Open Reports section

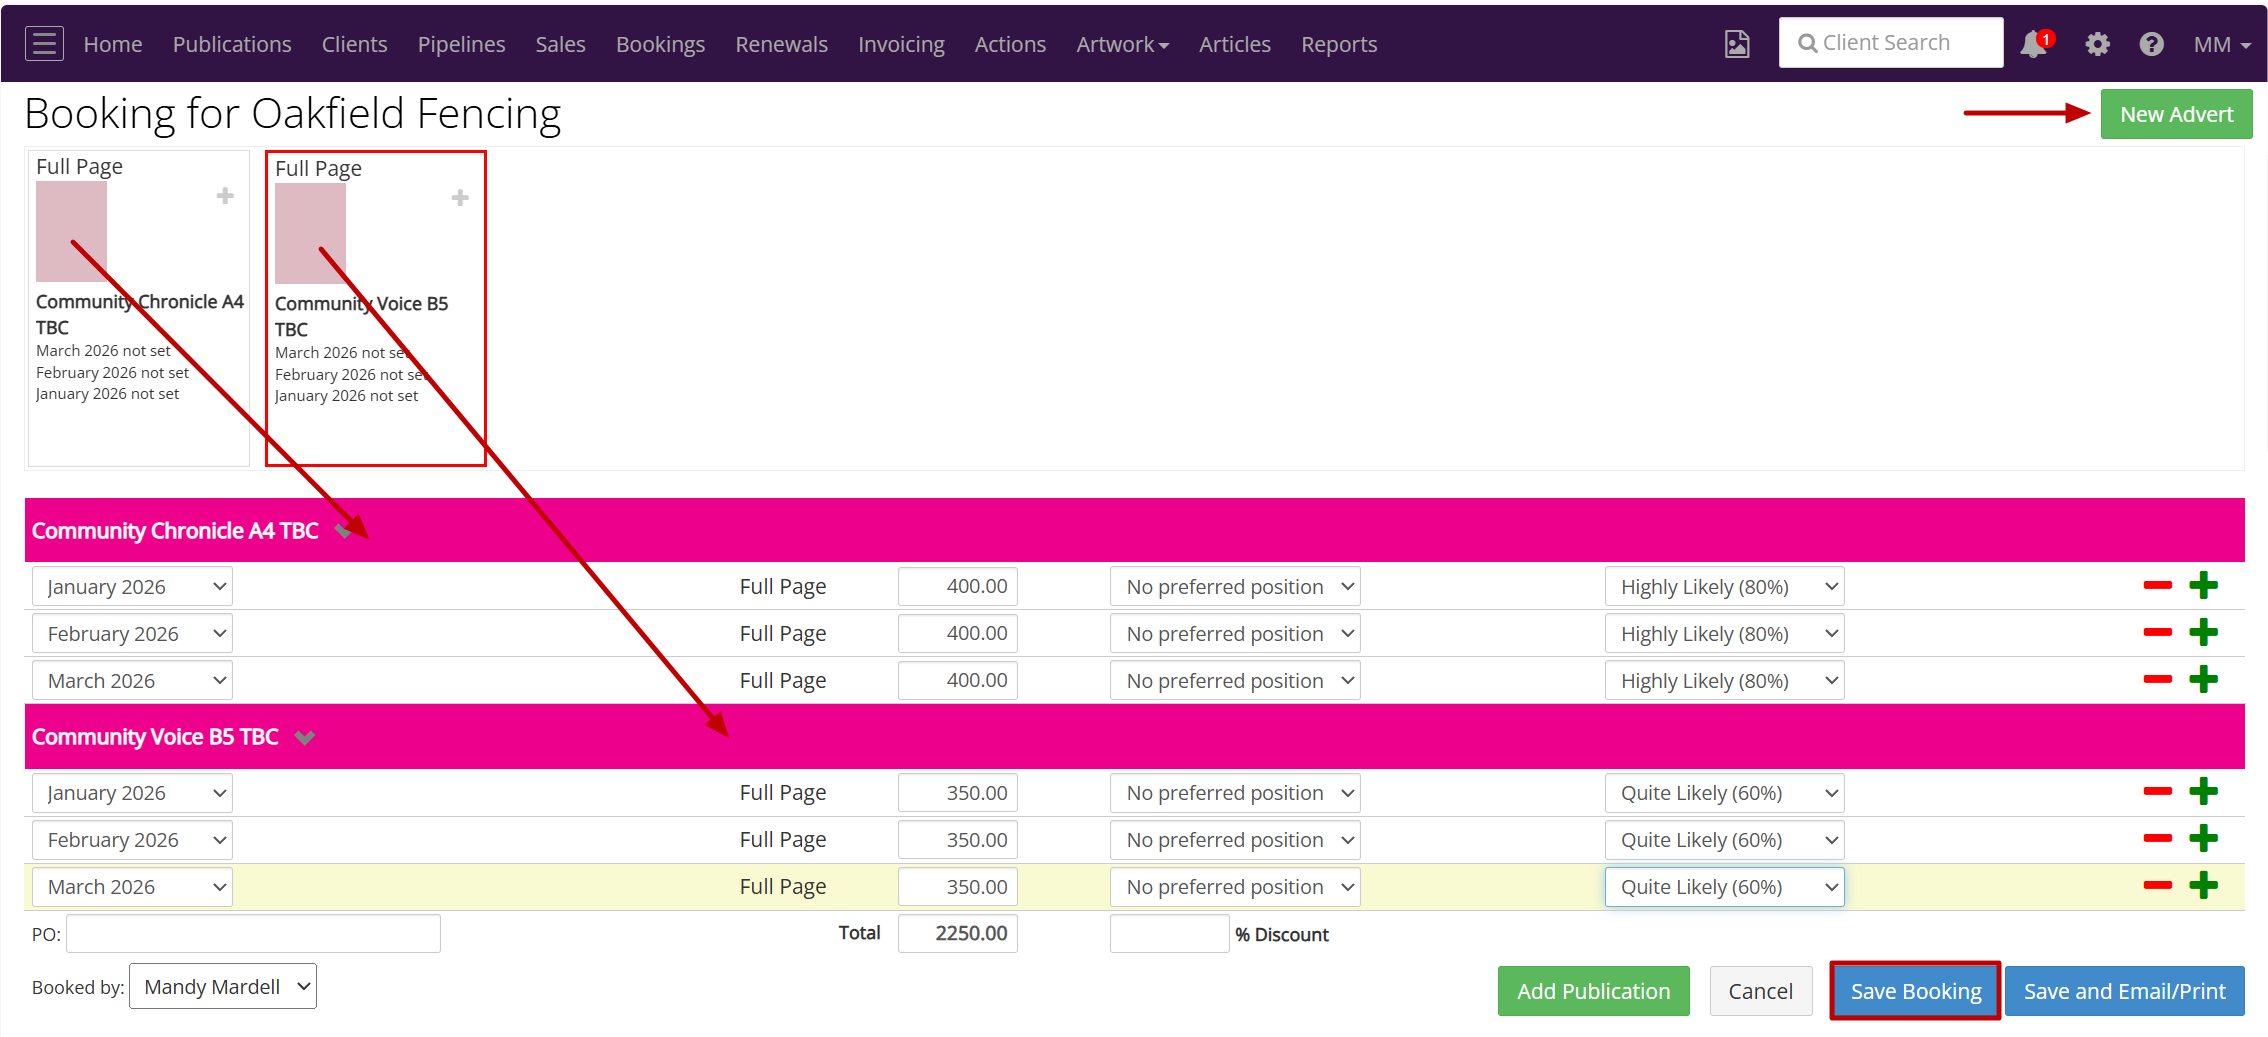tap(1339, 44)
